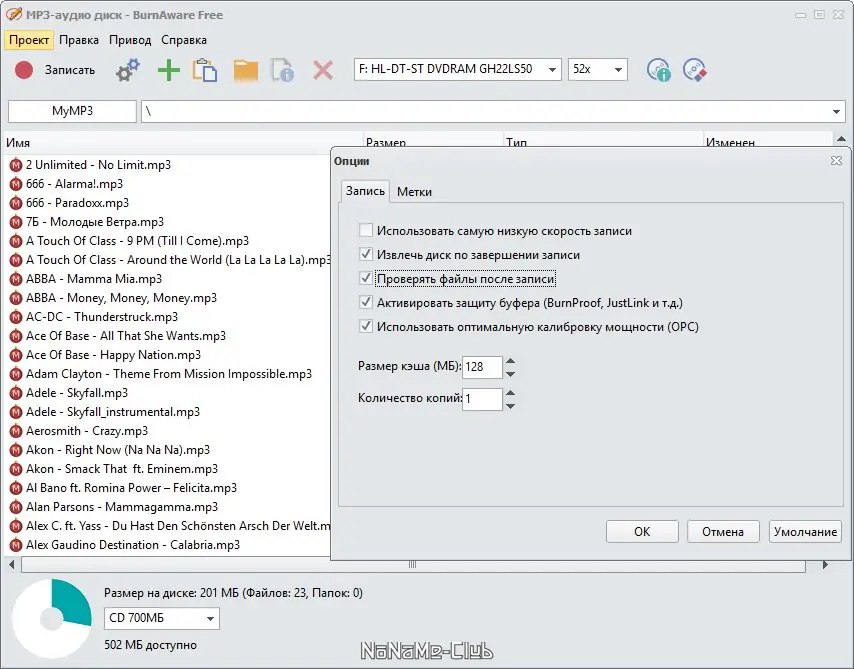Open the Привод menu

pos(130,40)
